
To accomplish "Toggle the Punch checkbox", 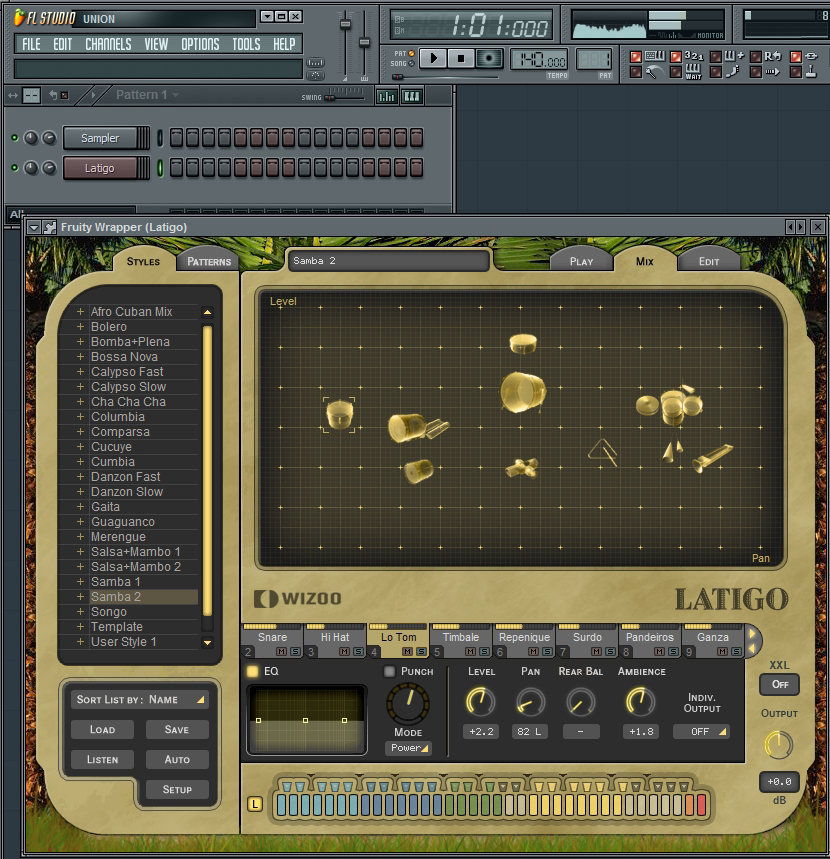I will coord(390,671).
